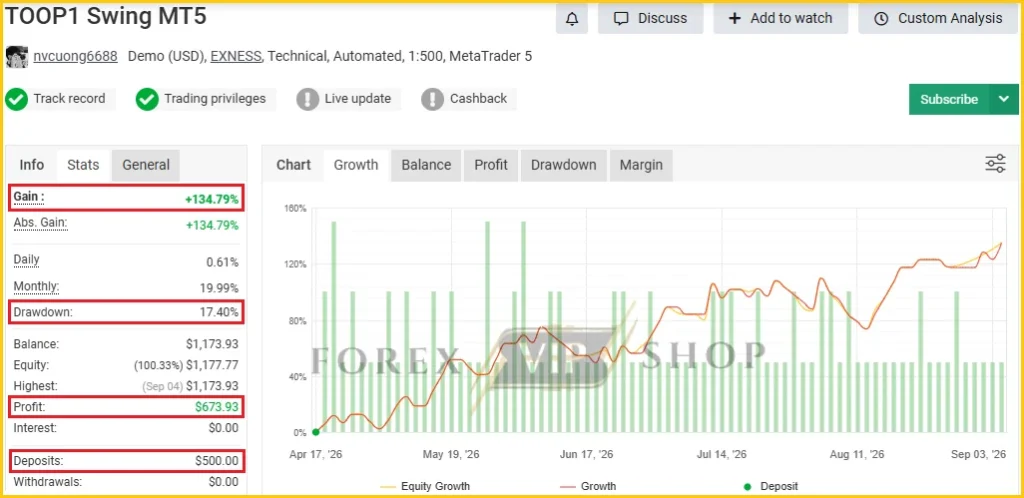The image size is (1024, 498).
Task: Open the EXNESS broker link
Action: point(236,57)
